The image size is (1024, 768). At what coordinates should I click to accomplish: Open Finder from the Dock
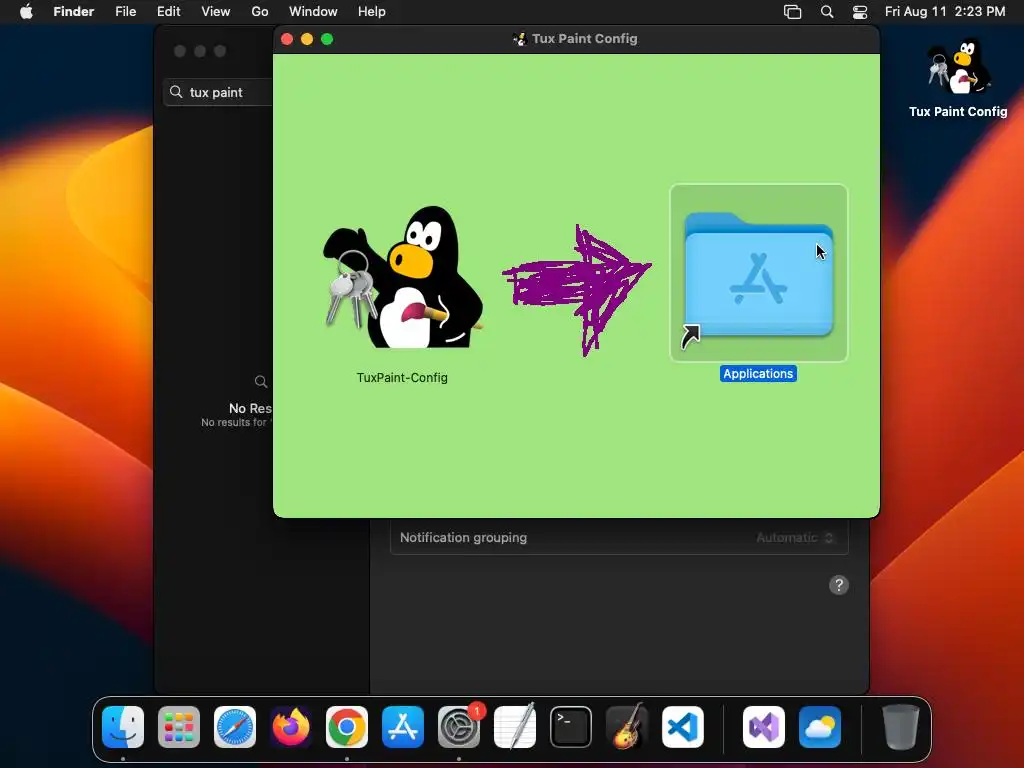point(123,727)
